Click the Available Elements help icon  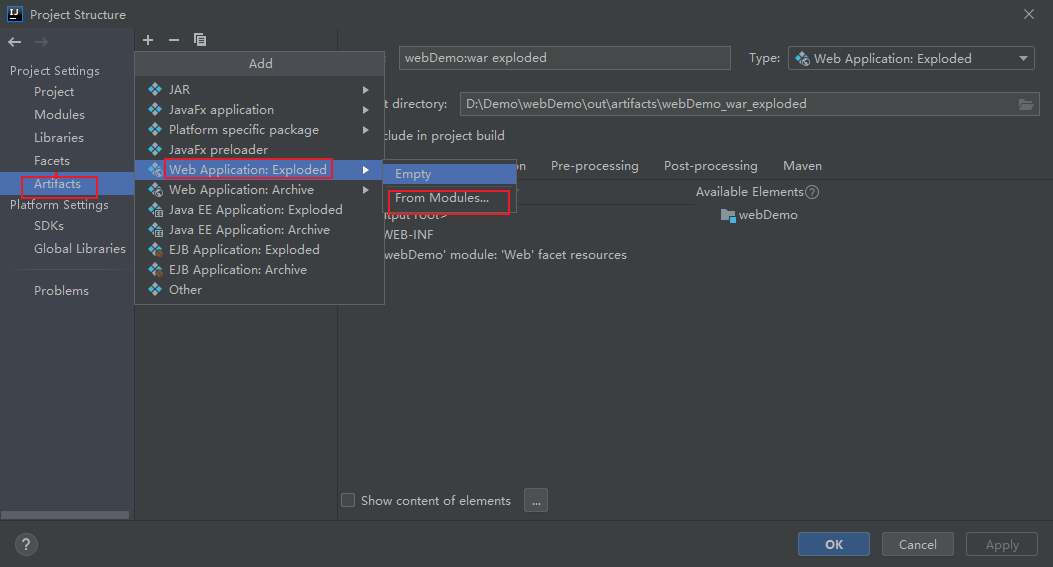(x=812, y=192)
